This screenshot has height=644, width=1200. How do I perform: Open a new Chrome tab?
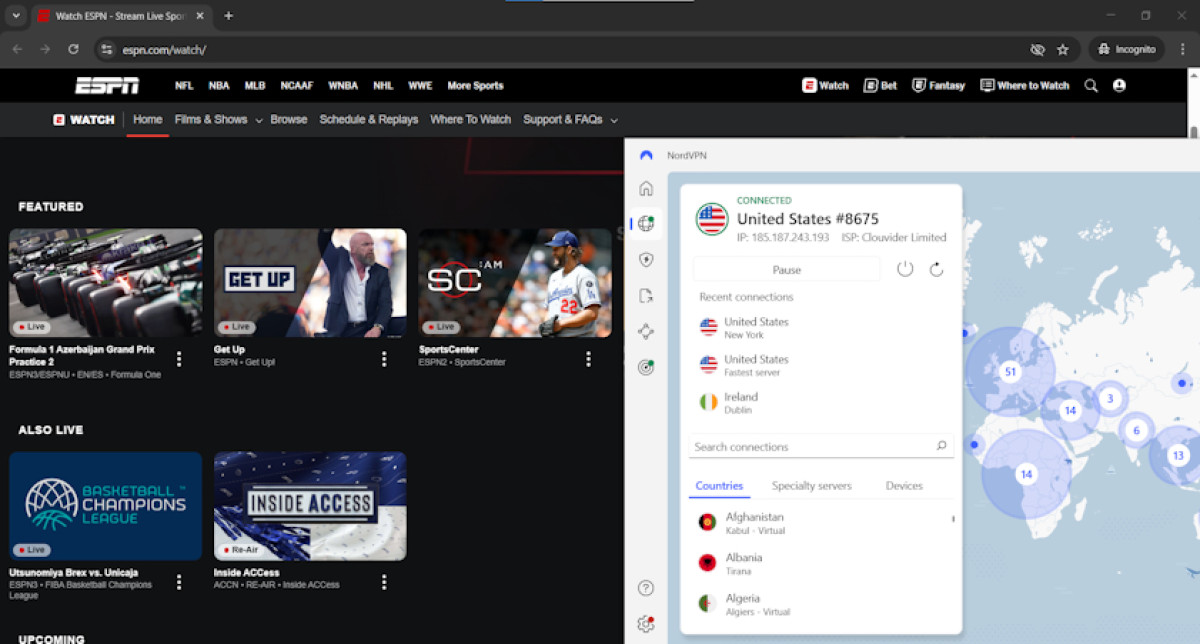[x=228, y=16]
